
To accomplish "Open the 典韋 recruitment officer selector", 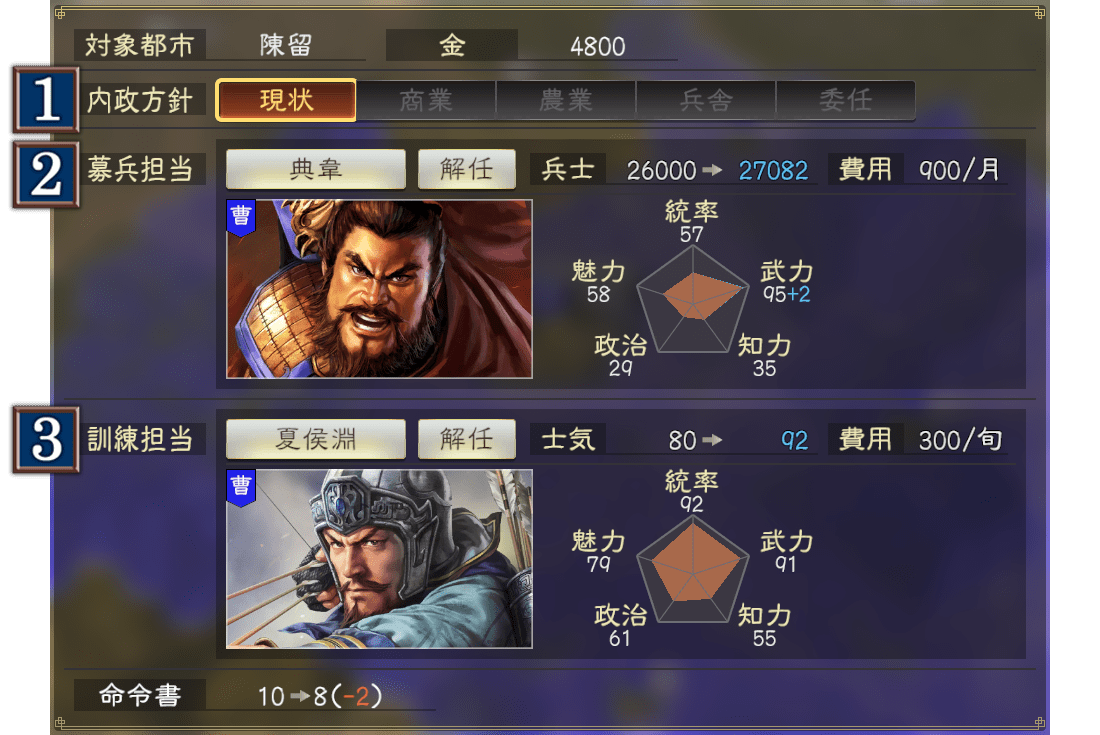I will (x=316, y=169).
